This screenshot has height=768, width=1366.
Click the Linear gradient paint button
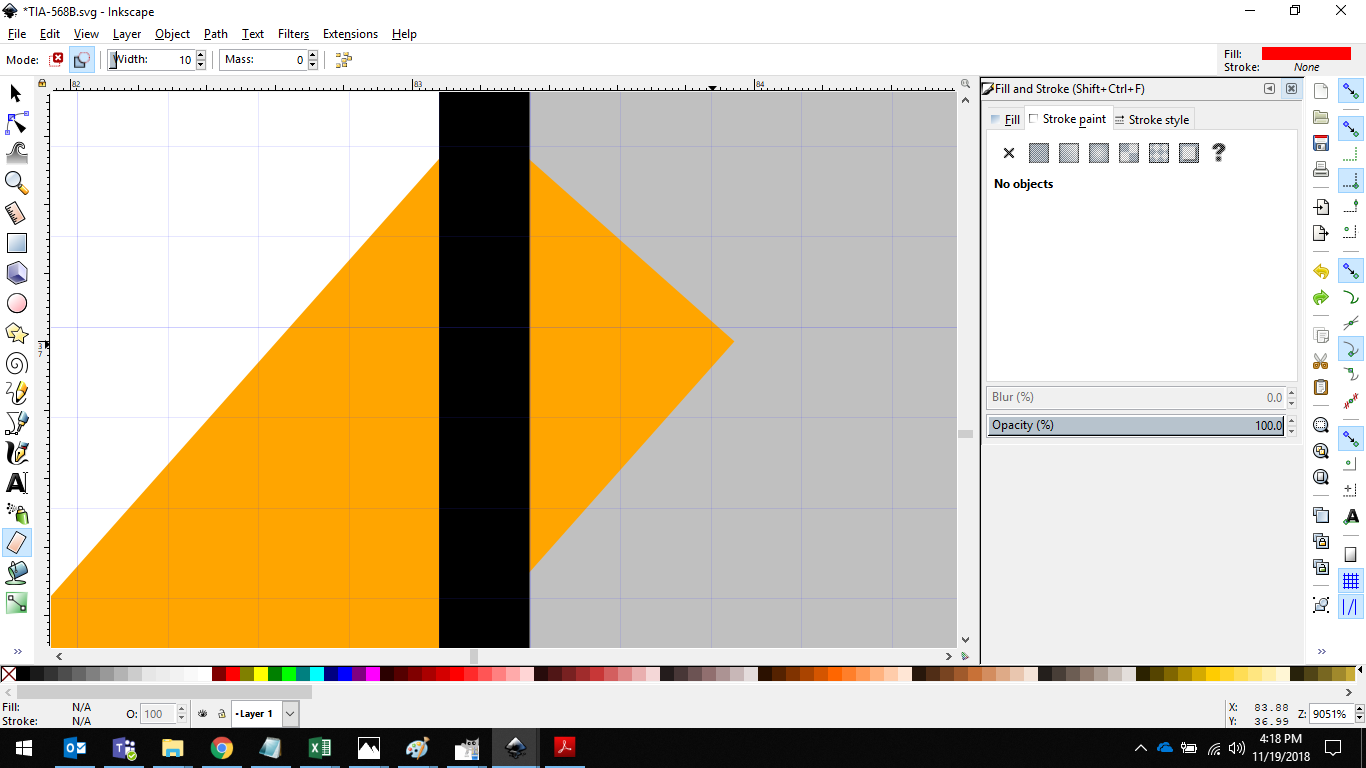click(x=1069, y=153)
